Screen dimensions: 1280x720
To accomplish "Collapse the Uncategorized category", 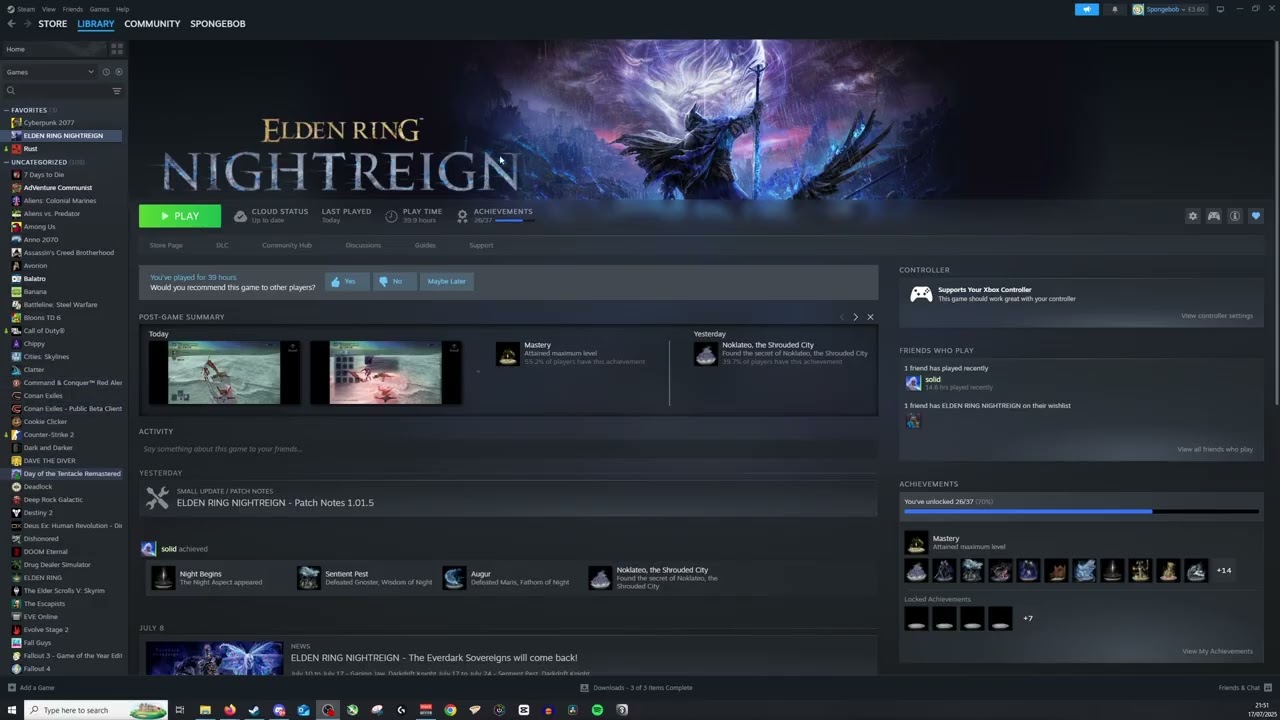I will point(6,162).
